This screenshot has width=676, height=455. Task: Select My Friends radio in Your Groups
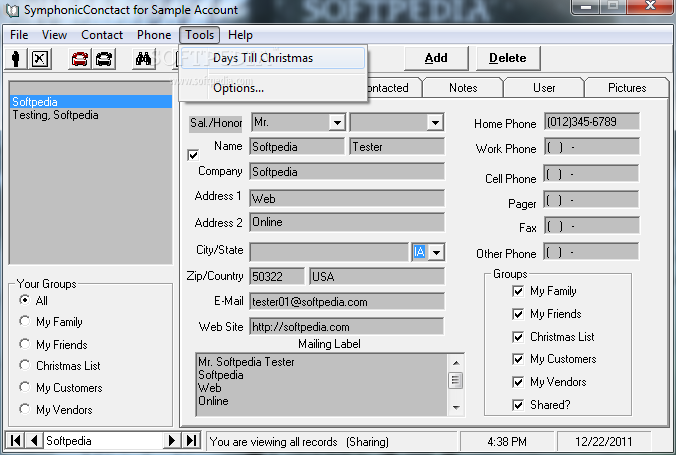25,344
